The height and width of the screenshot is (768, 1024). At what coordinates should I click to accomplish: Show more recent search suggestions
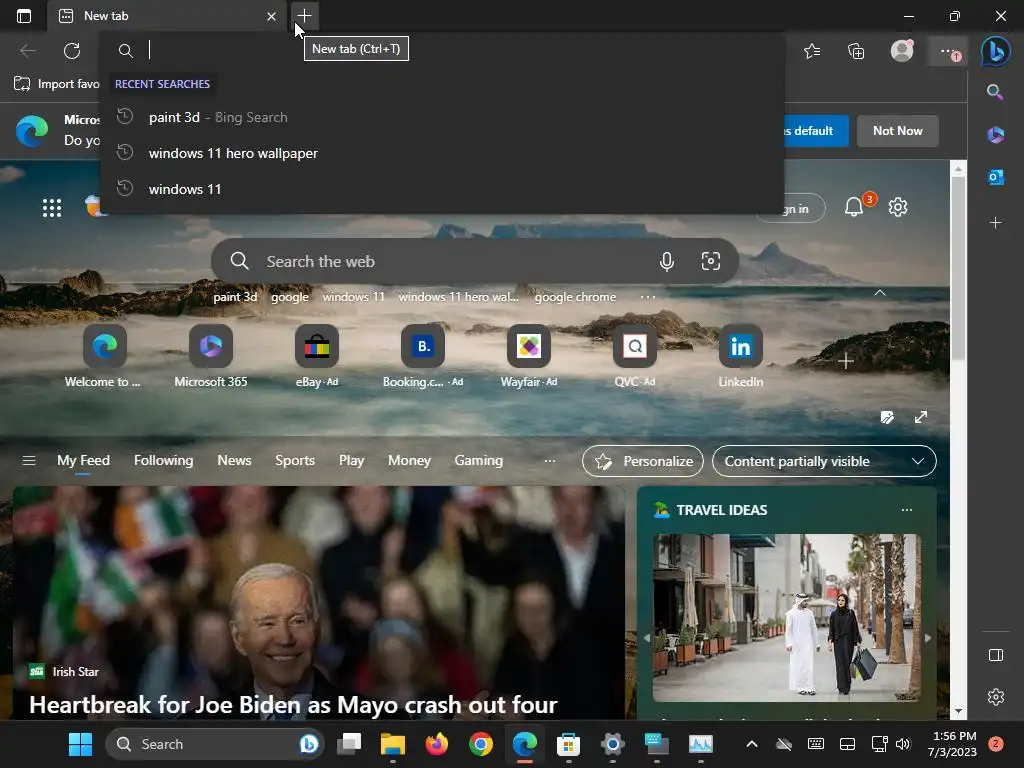pos(648,297)
